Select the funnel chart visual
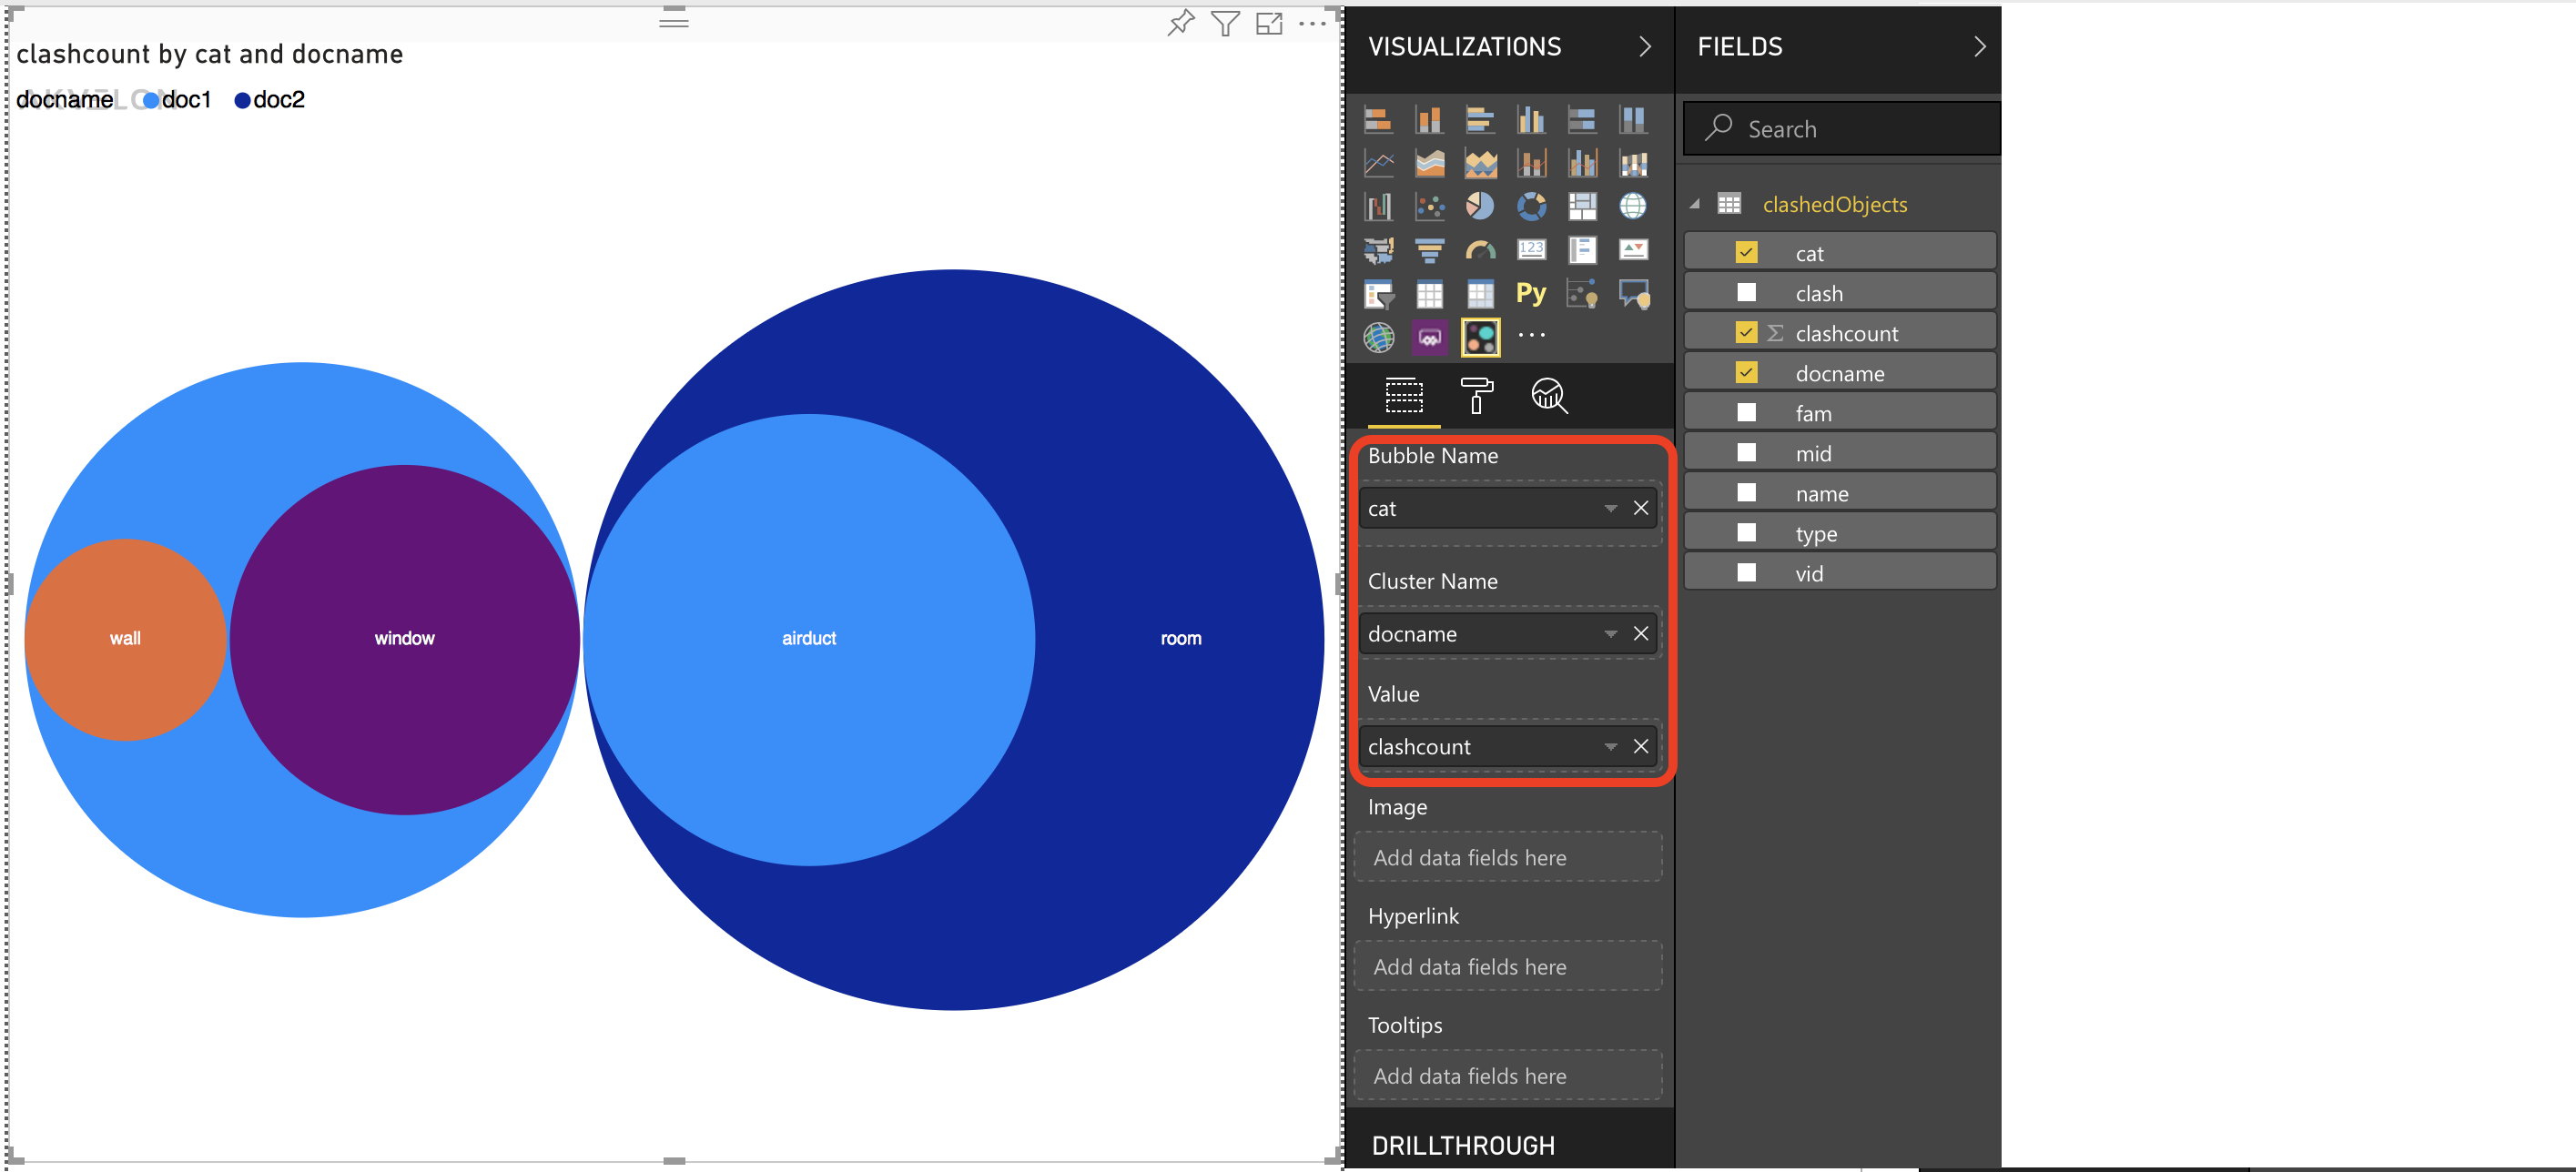Image resolution: width=2576 pixels, height=1172 pixels. tap(1429, 250)
